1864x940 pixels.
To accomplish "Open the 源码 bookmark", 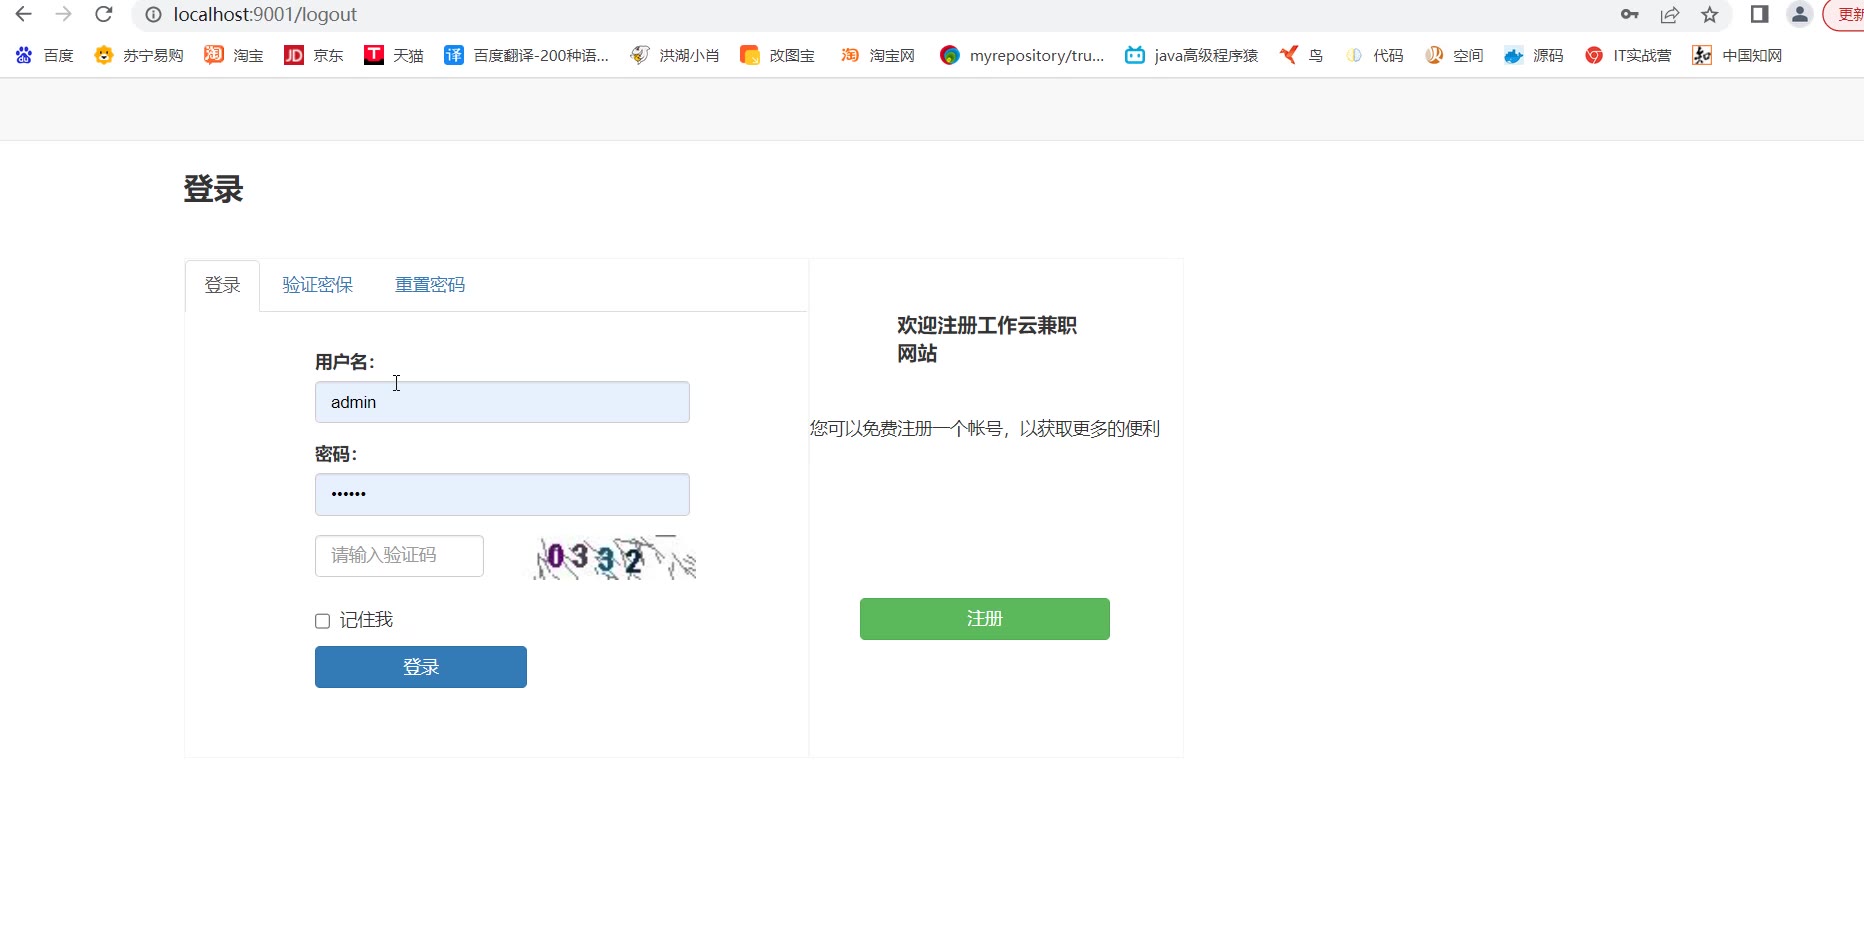I will click(1534, 55).
